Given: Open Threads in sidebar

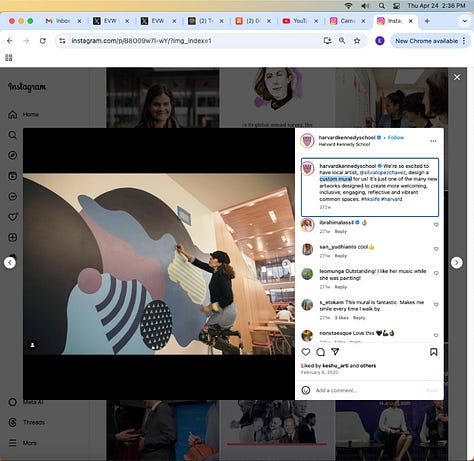Looking at the screenshot, I should click(27, 422).
